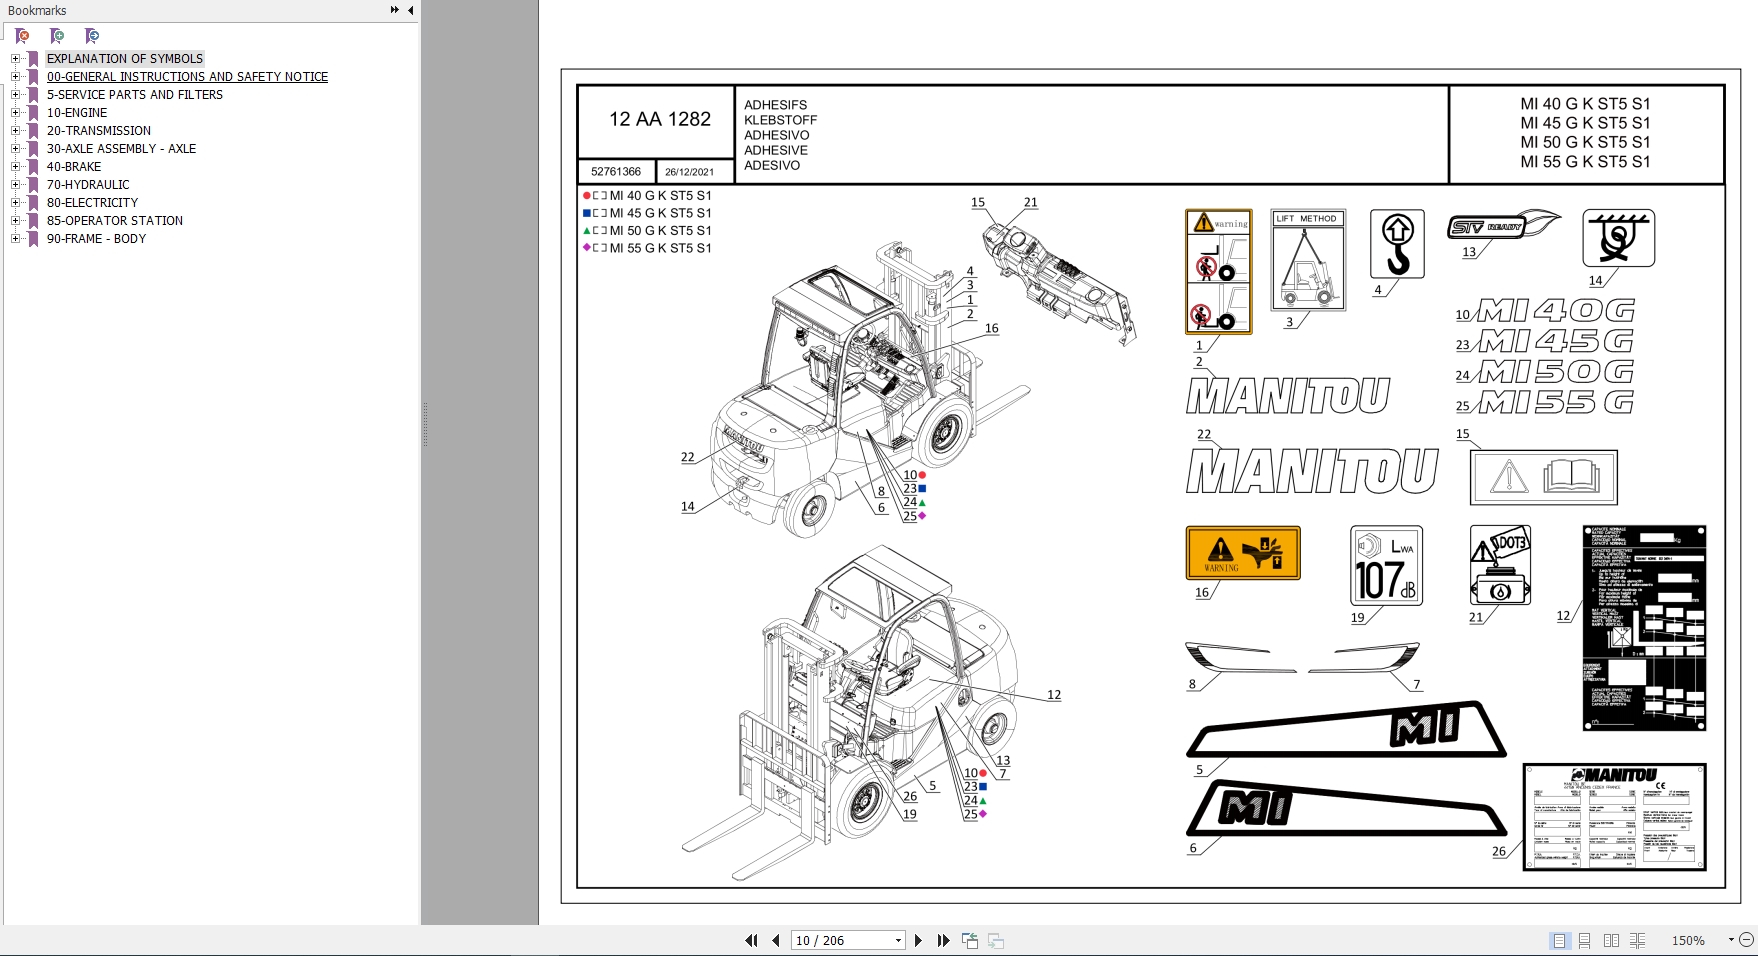Select the 85-OPERATOR STATION bookmark
Image resolution: width=1758 pixels, height=956 pixels.
tap(115, 221)
